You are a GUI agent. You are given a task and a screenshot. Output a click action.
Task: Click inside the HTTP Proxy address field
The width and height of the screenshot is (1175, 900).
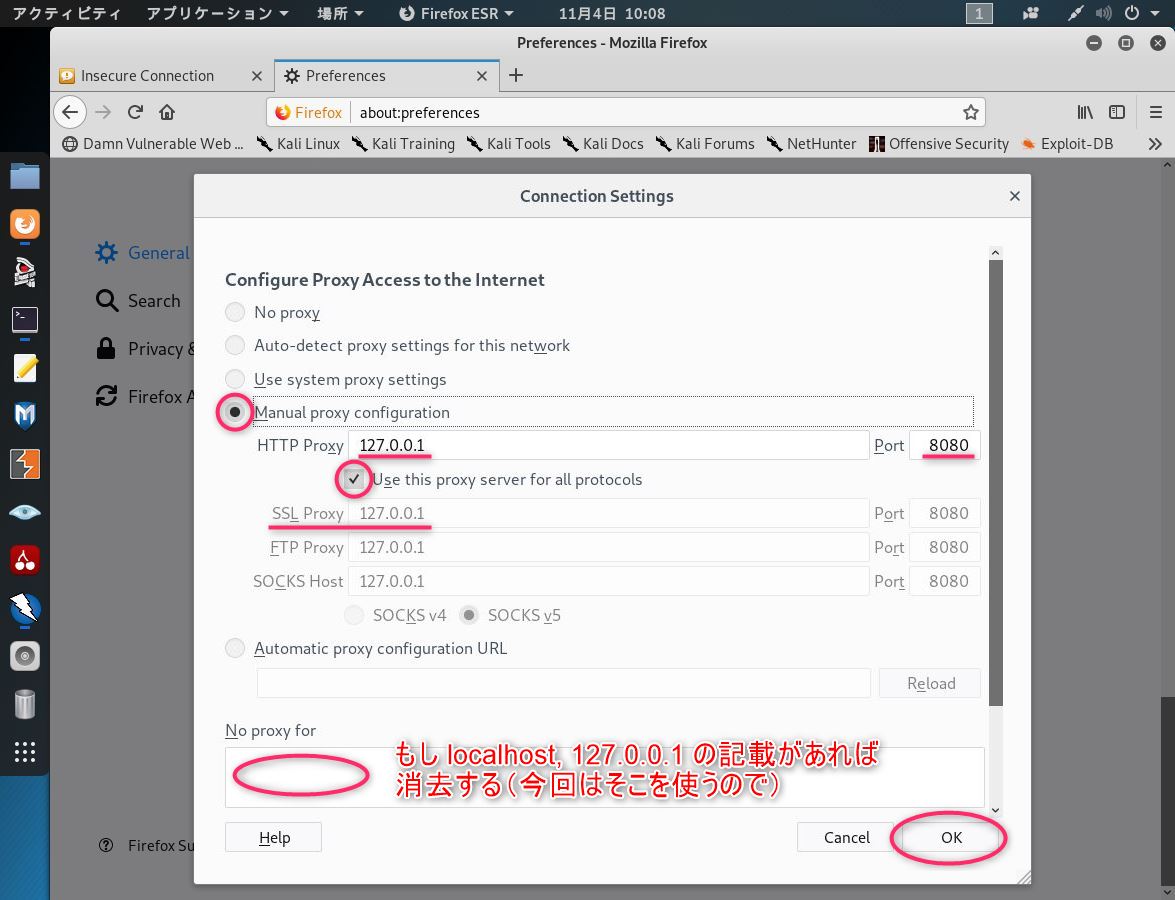(x=608, y=445)
